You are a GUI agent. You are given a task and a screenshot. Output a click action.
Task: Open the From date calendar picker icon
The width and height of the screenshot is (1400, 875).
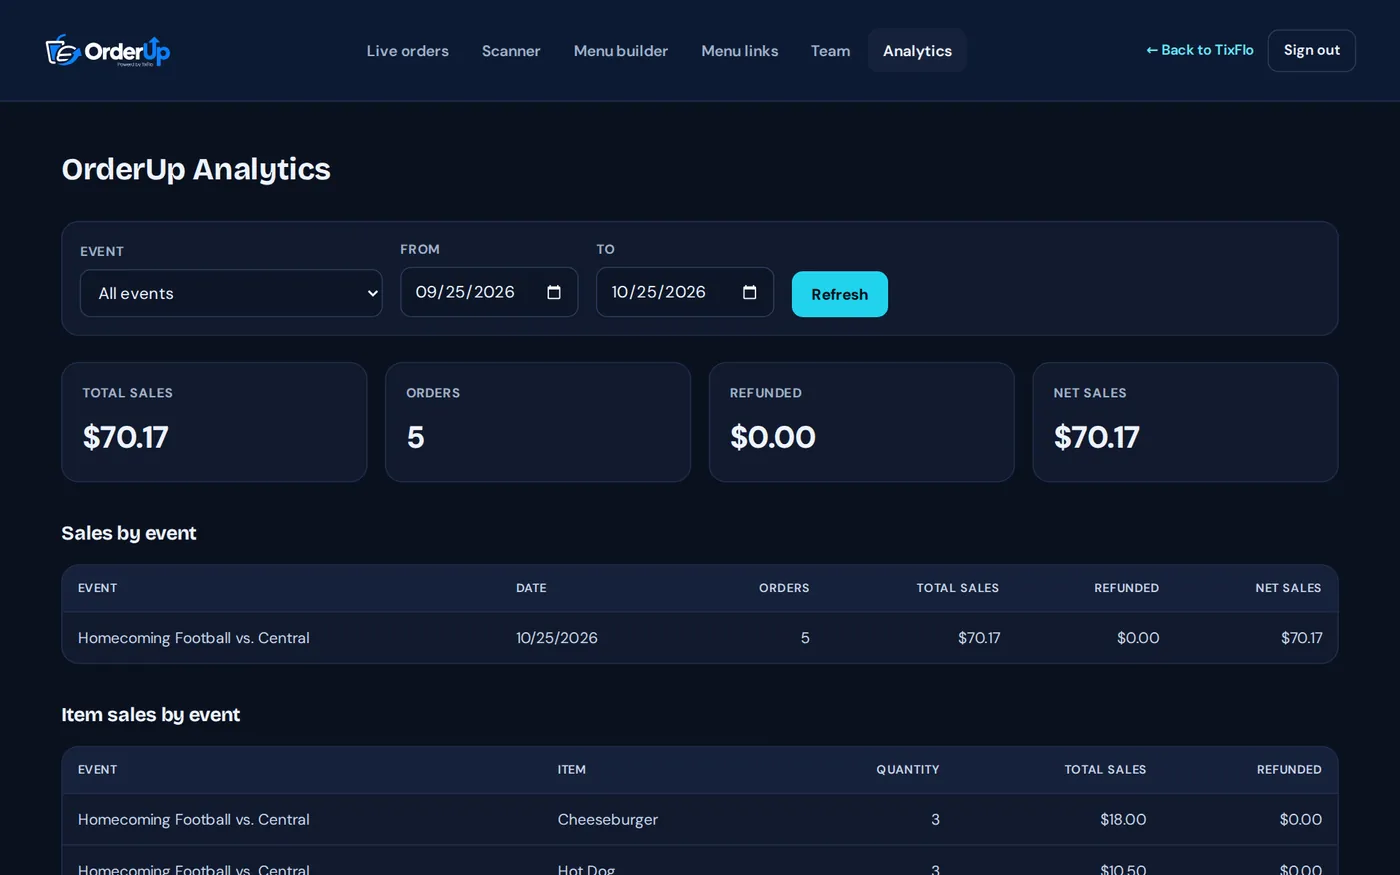(554, 292)
